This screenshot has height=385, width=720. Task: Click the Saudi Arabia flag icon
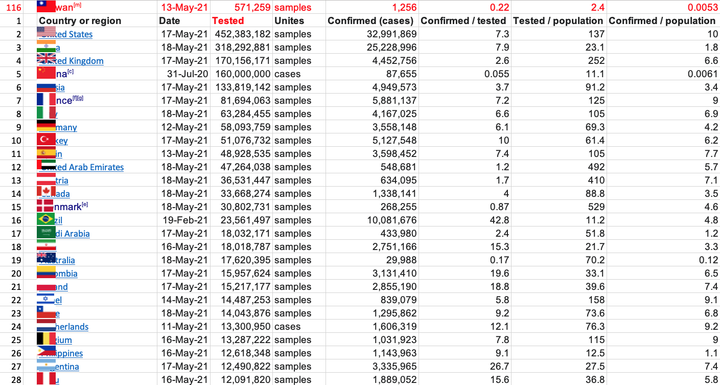click(46, 232)
